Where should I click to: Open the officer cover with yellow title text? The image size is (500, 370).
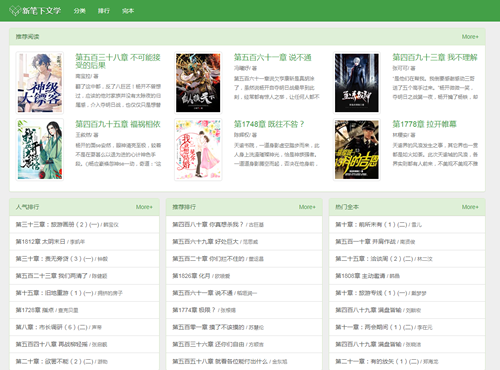(x=357, y=149)
